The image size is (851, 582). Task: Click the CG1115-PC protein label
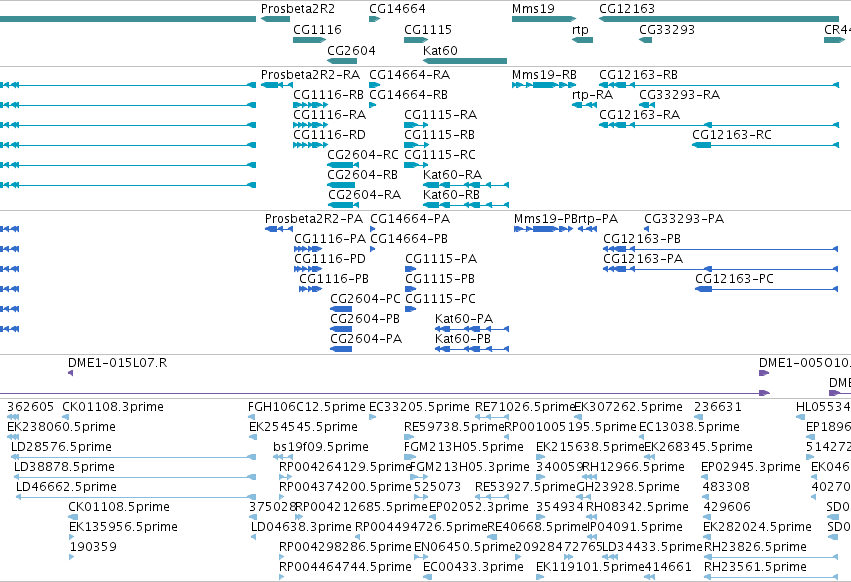click(x=441, y=299)
